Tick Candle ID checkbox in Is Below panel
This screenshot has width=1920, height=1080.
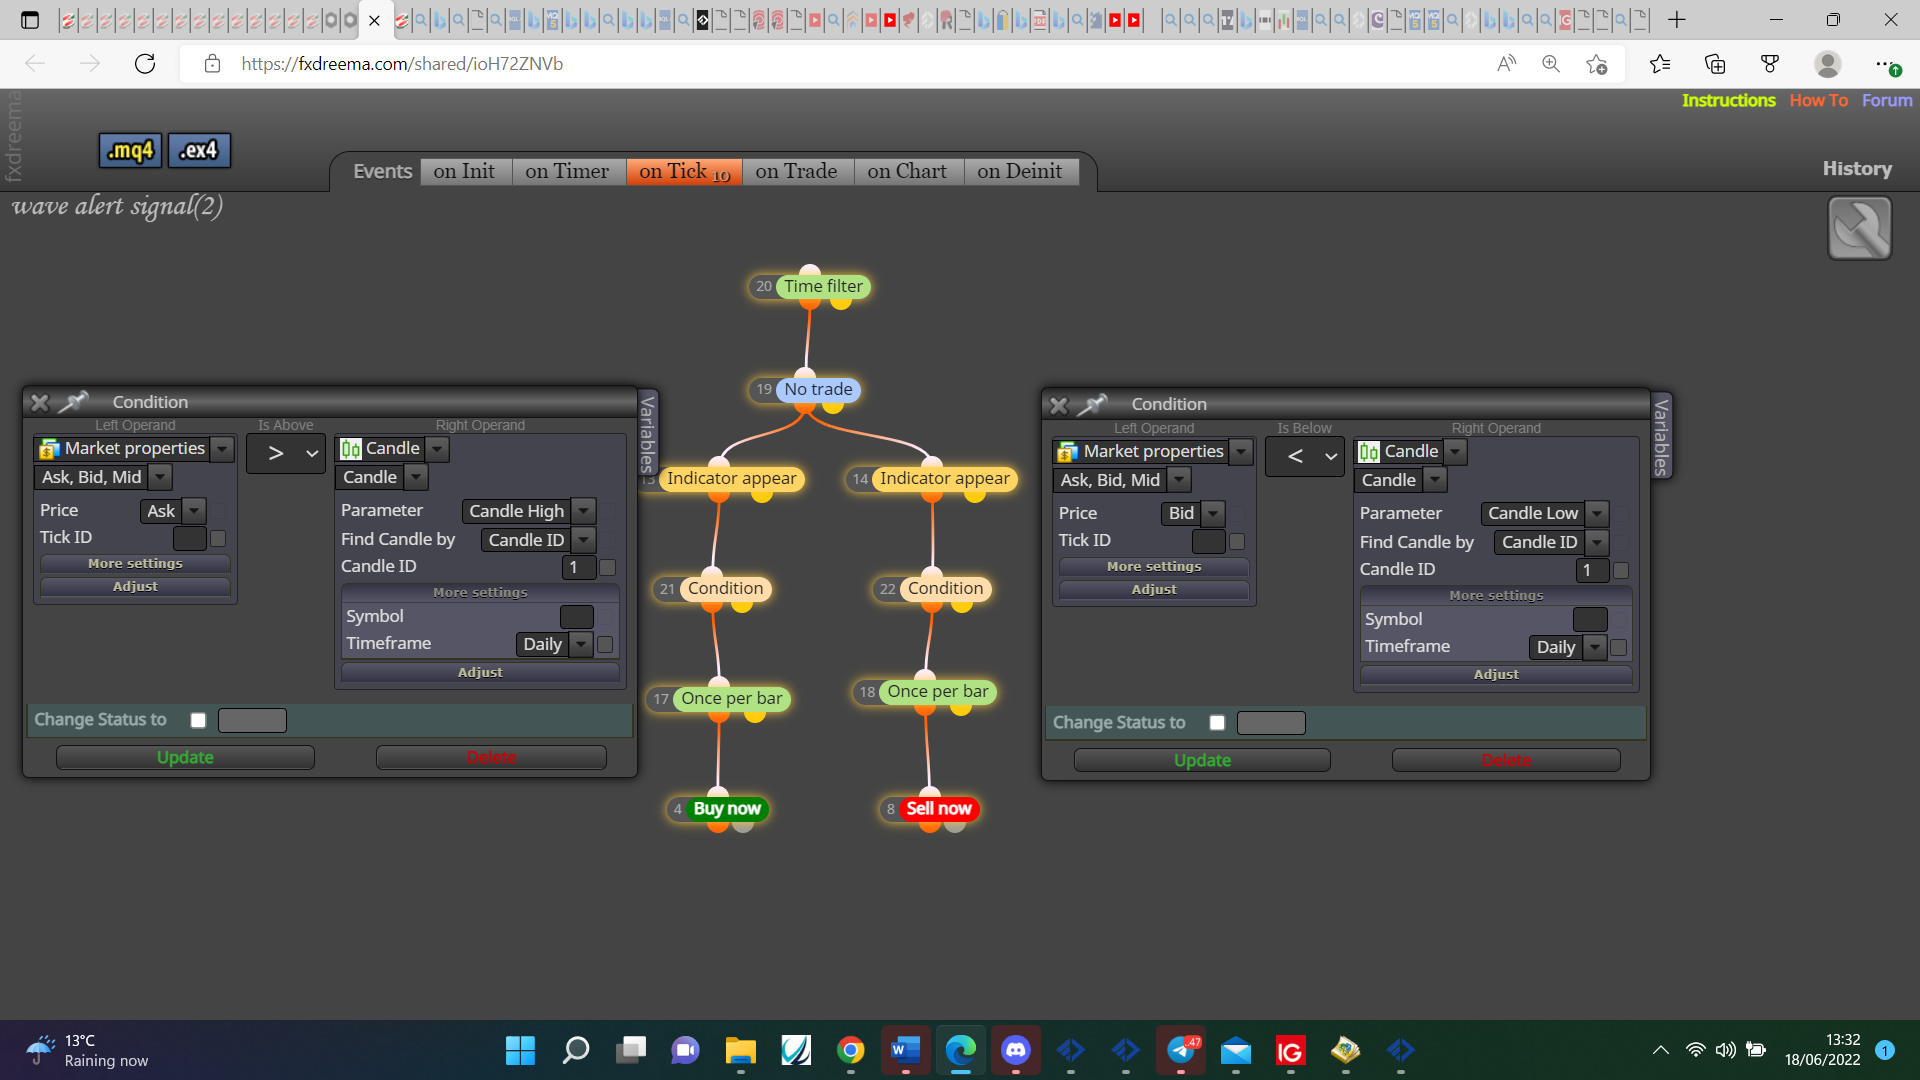(1621, 570)
